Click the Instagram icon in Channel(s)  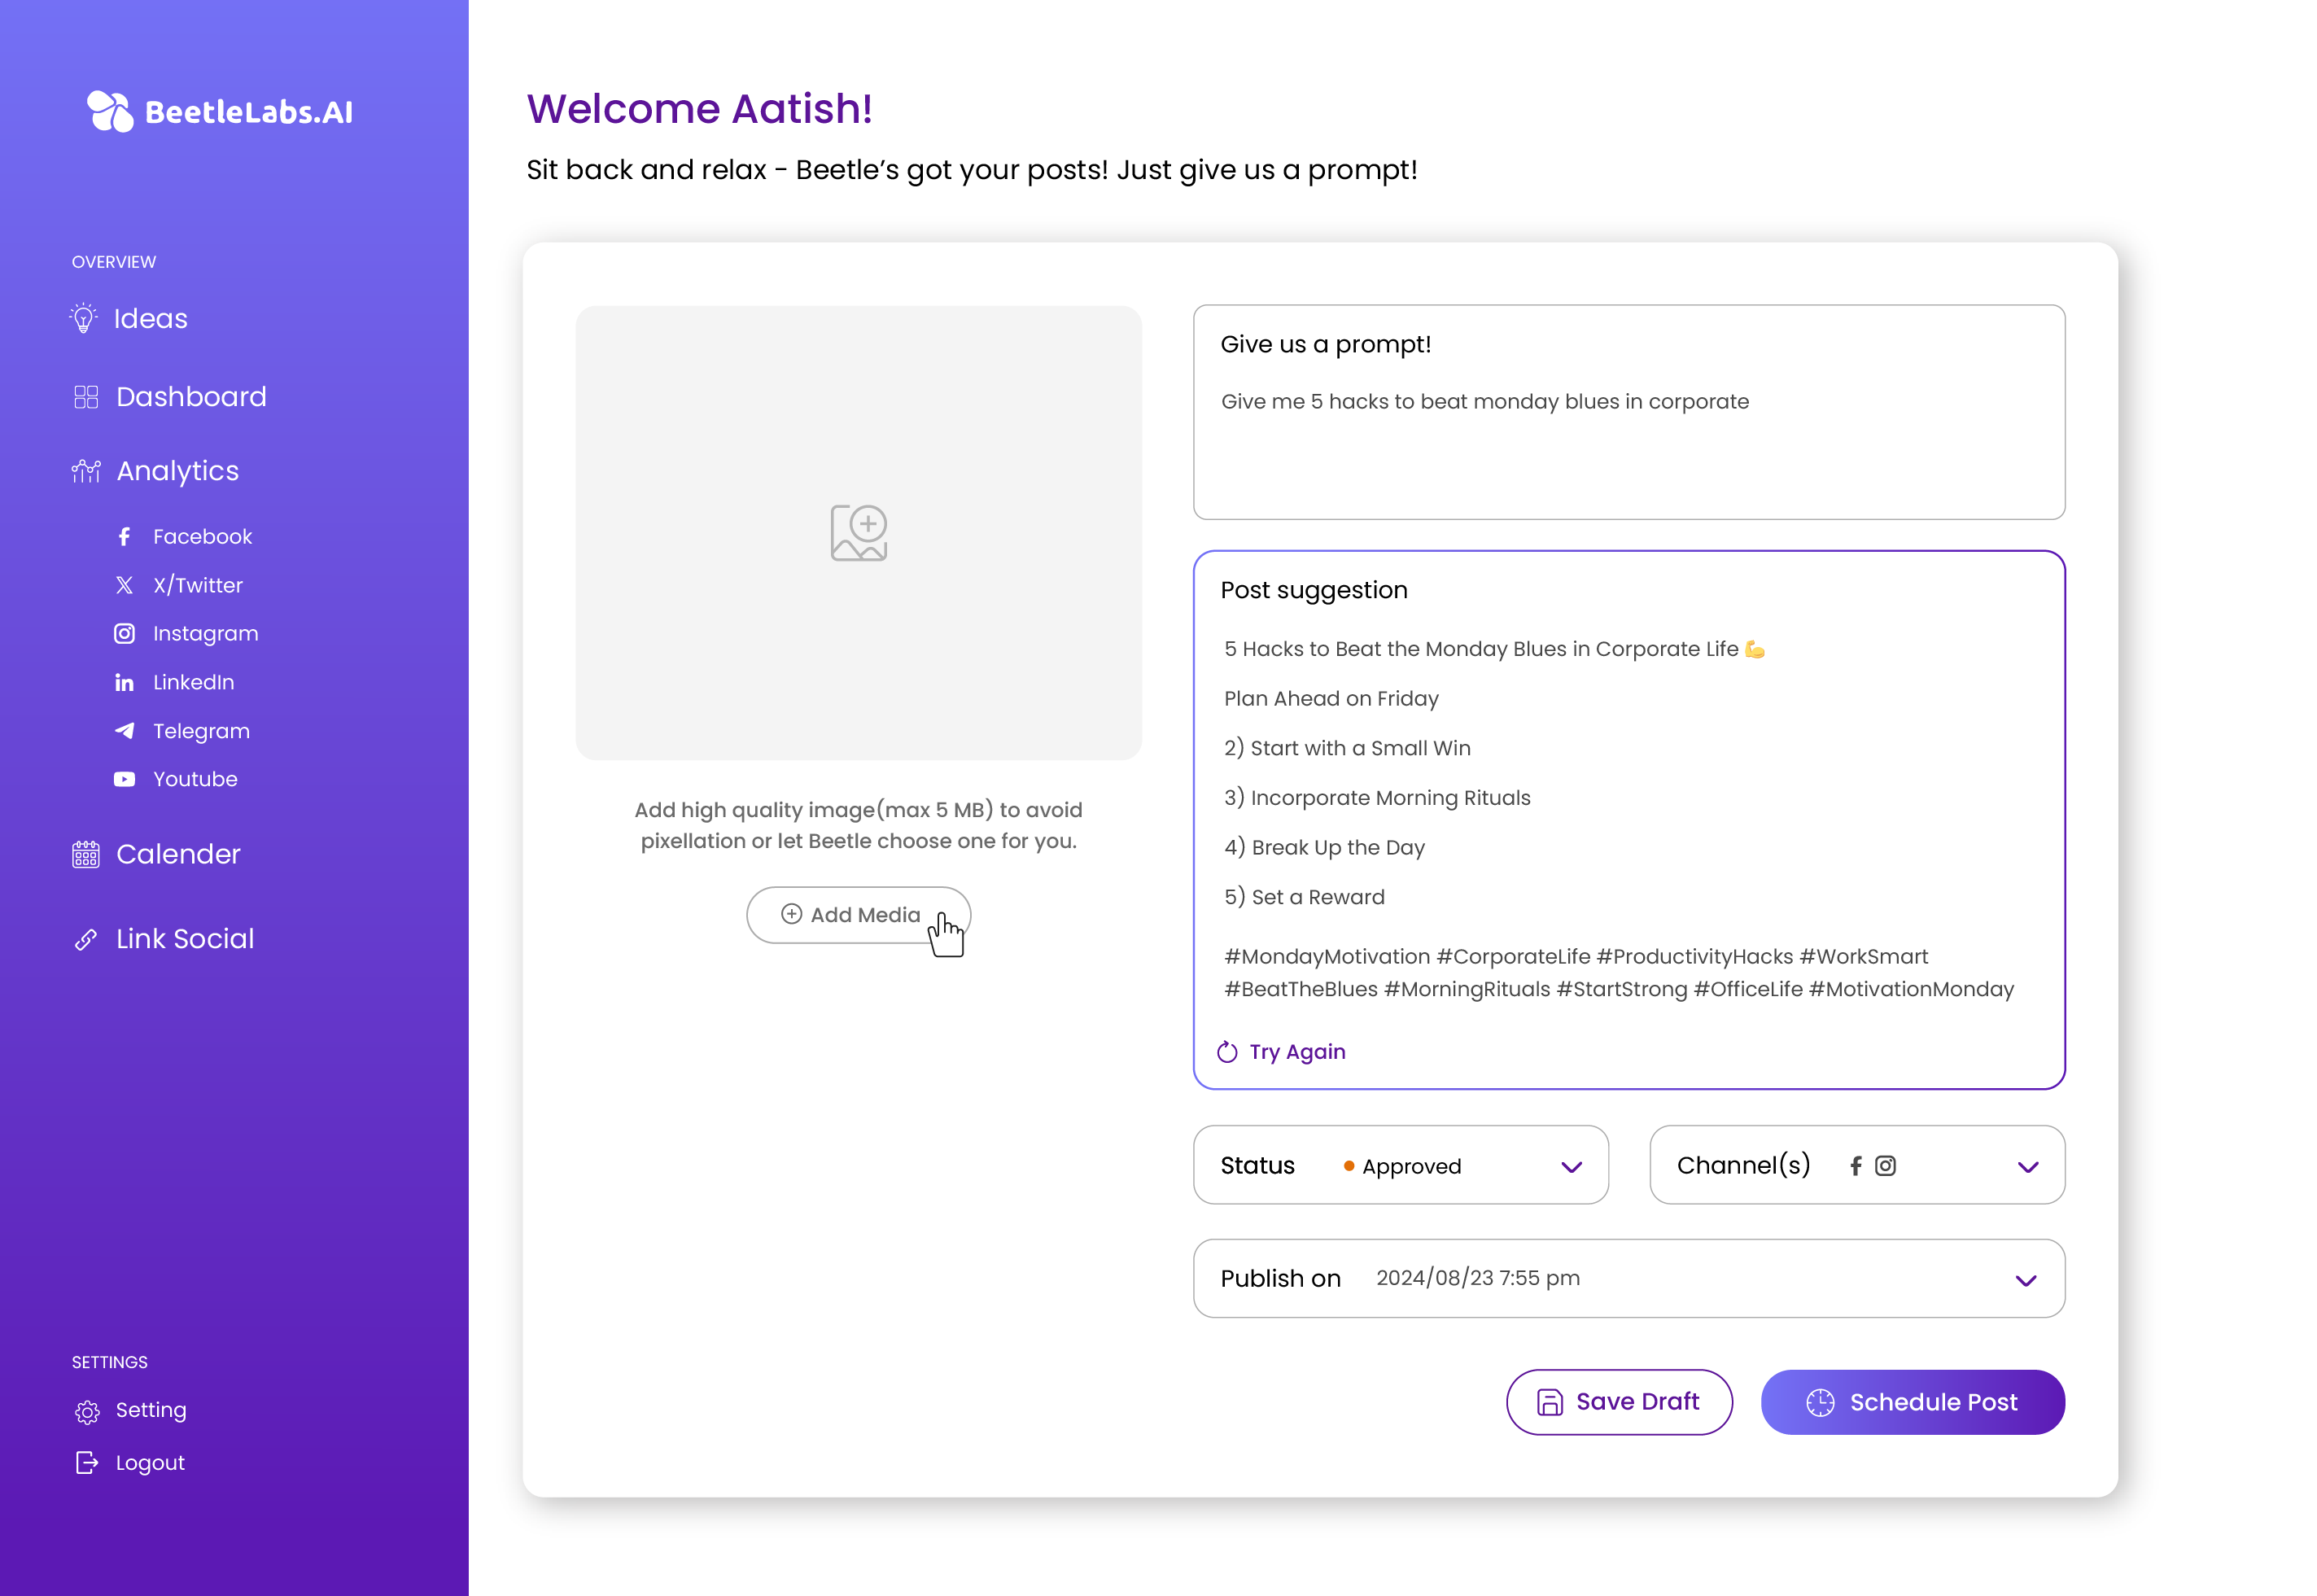[1885, 1166]
